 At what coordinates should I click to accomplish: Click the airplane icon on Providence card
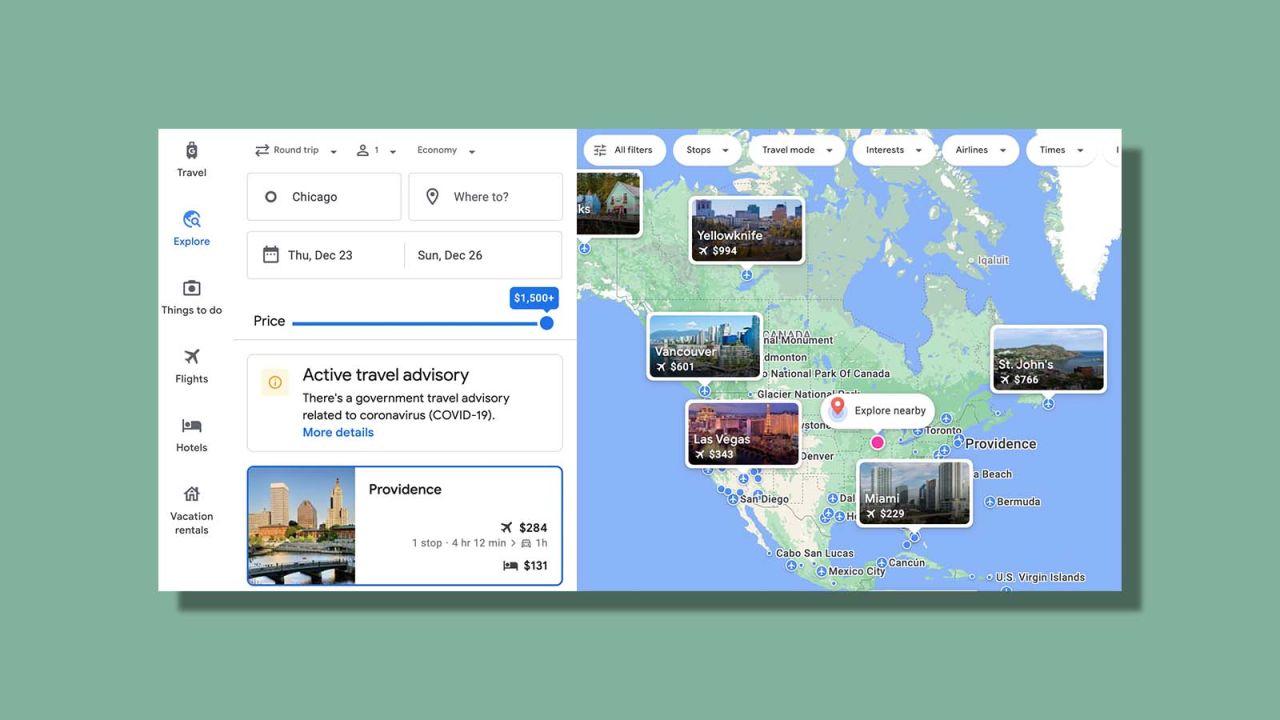[x=507, y=527]
